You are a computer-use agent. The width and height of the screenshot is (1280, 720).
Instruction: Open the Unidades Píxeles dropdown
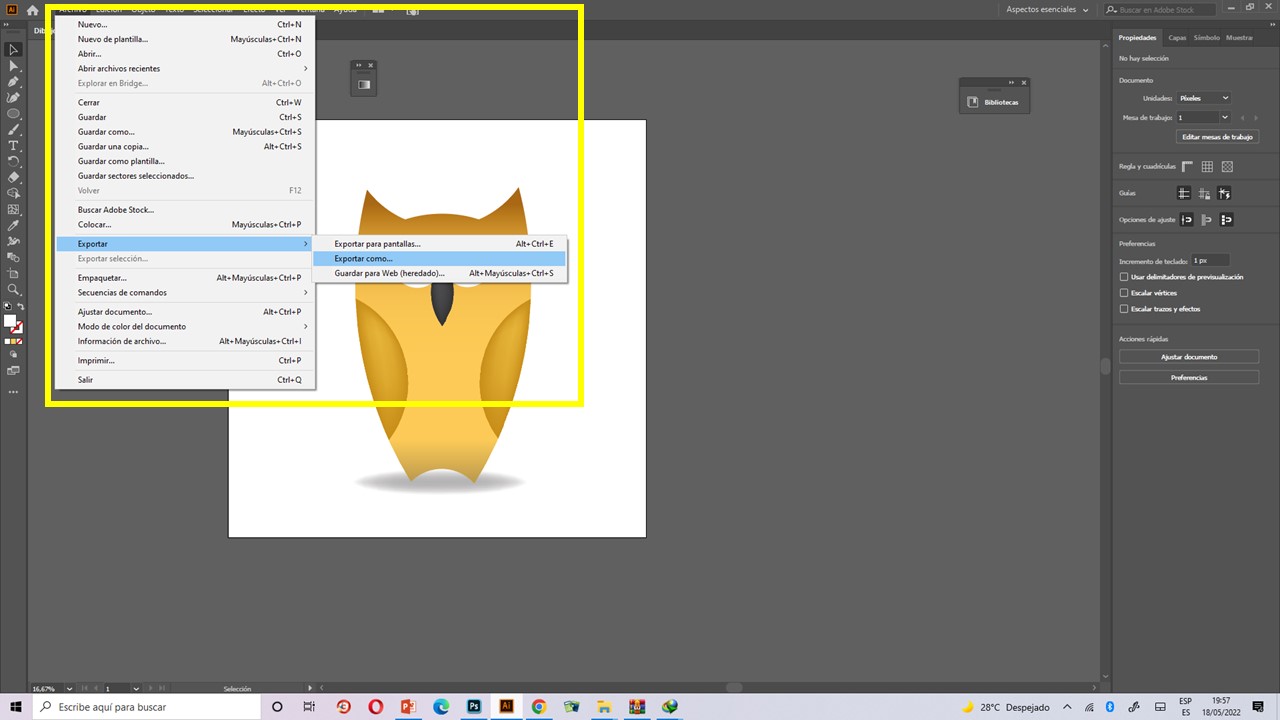tap(1203, 98)
